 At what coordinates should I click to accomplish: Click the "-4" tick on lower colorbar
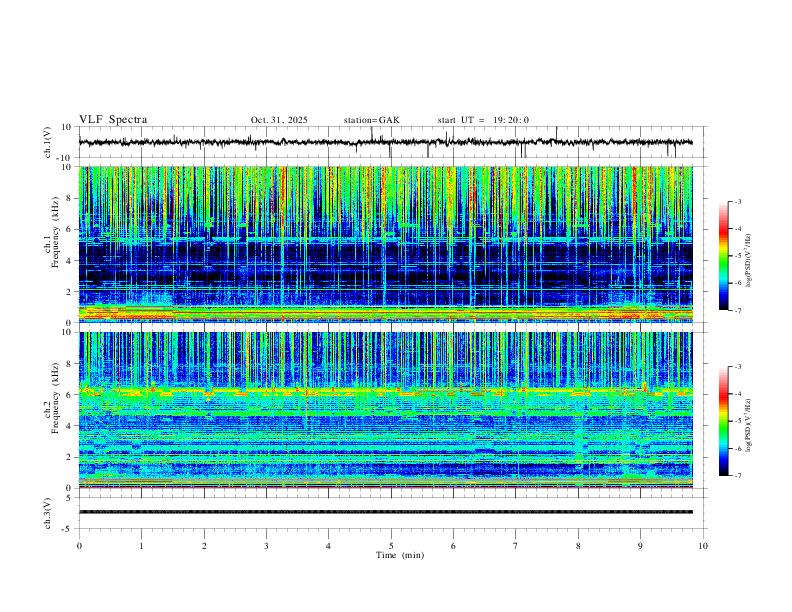737,394
